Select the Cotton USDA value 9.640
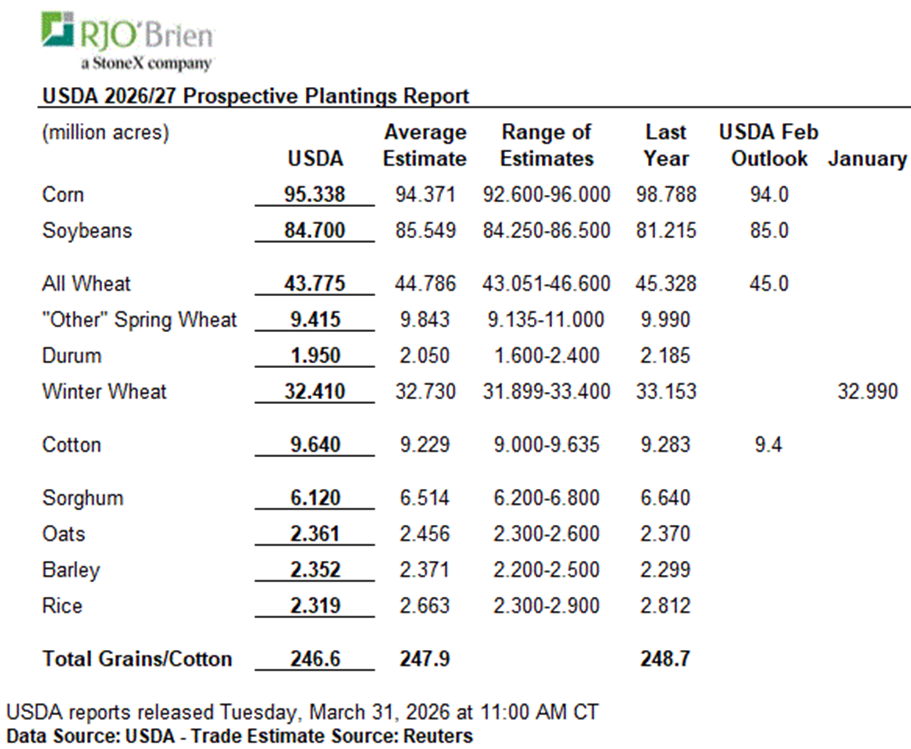Viewport: 911px width, 749px height. 314,445
